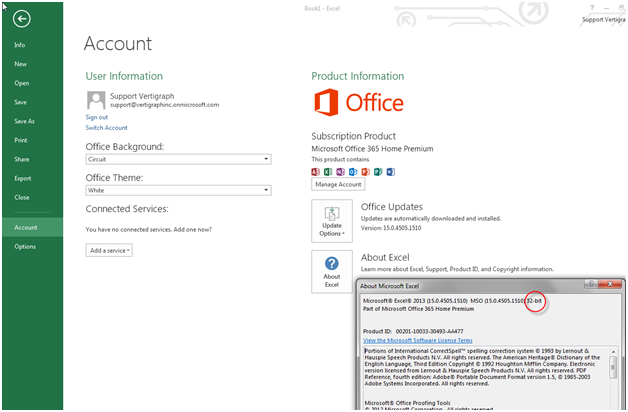
Task: Choose Close from the sidebar
Action: point(22,197)
